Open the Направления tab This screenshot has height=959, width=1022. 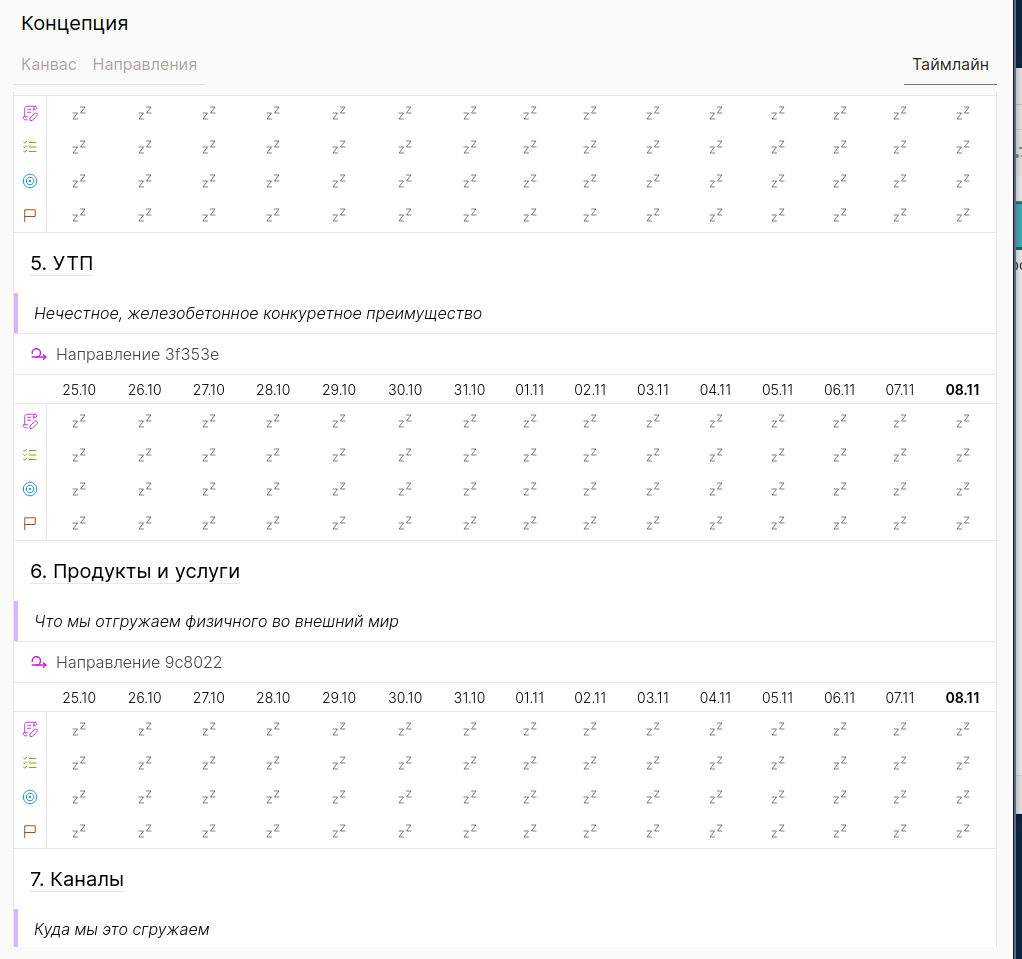pyautogui.click(x=144, y=64)
